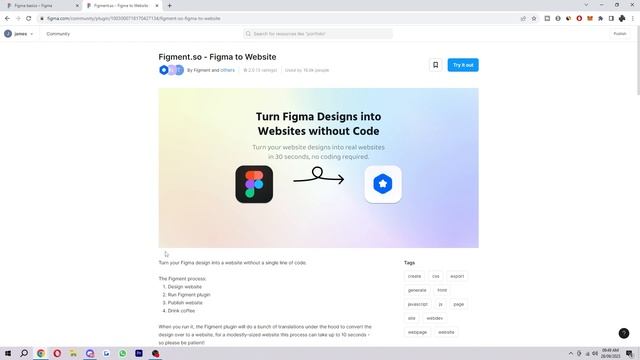
Task: Select the Figment.so - Figma to Website tab
Action: point(121,6)
